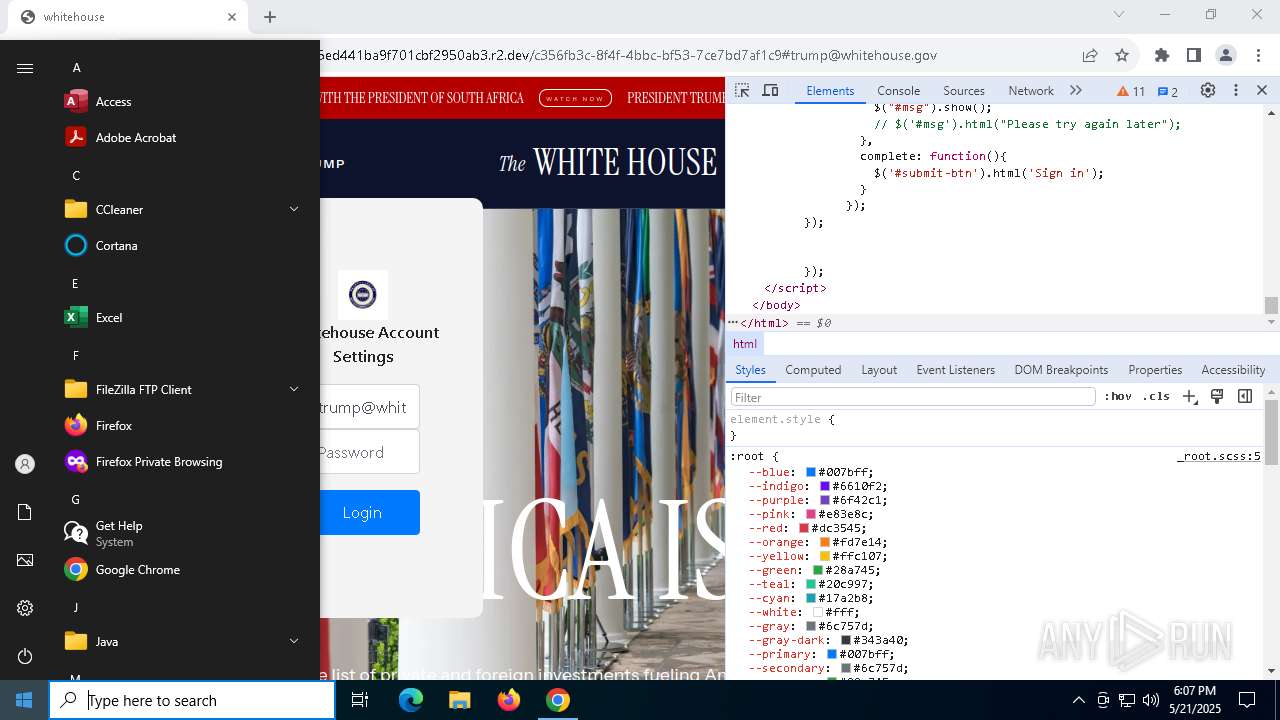Toggle element state with :hov
Viewport: 1280px width, 720px height.
click(x=1118, y=397)
